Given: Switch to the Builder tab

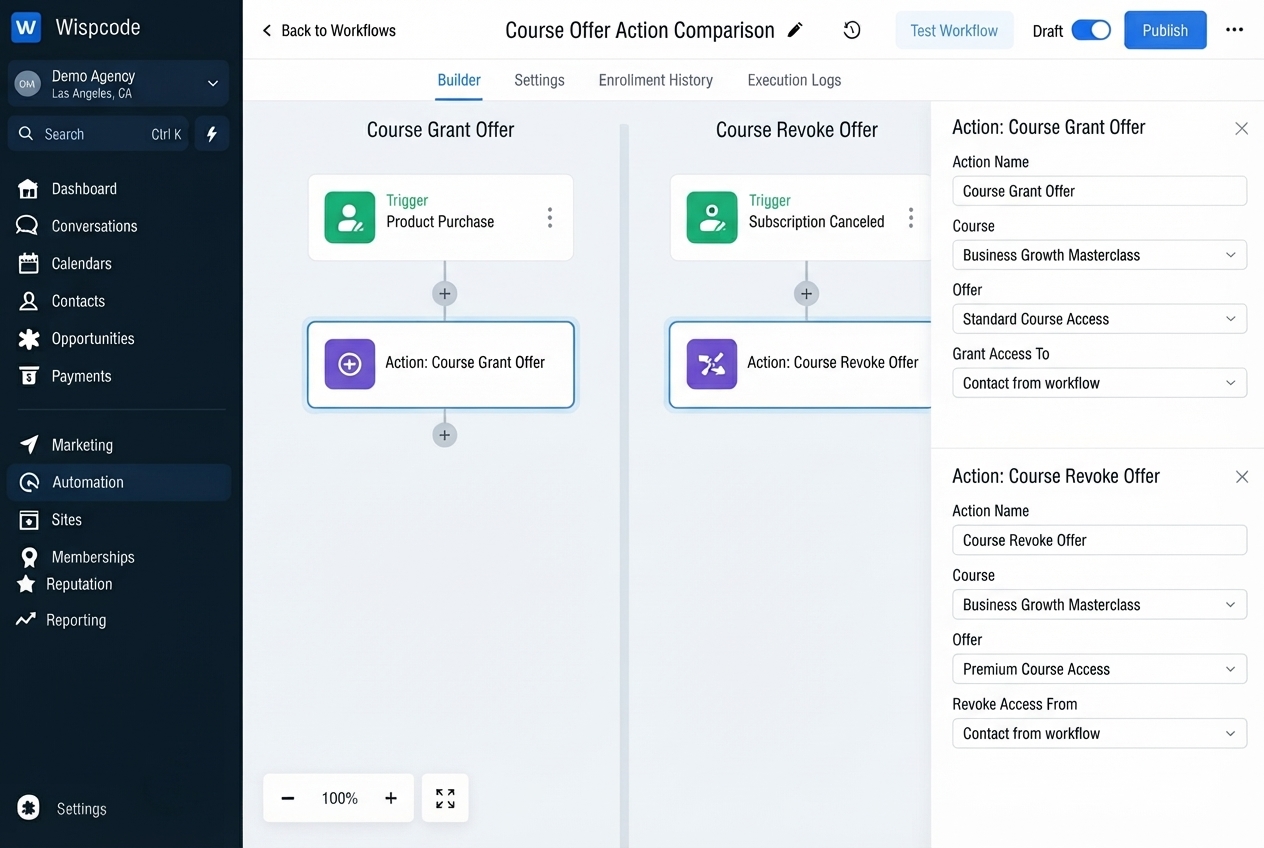Looking at the screenshot, I should click(x=459, y=80).
